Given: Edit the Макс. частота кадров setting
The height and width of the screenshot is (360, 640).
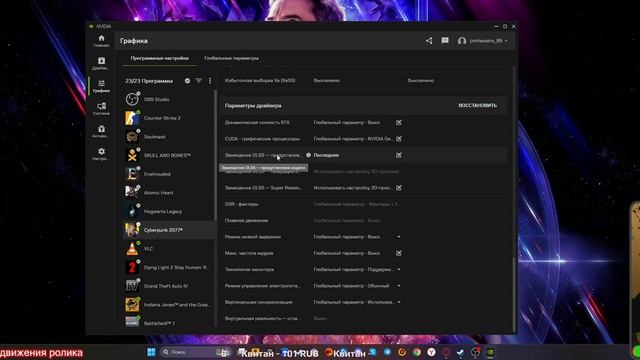Looking at the screenshot, I should [398, 253].
